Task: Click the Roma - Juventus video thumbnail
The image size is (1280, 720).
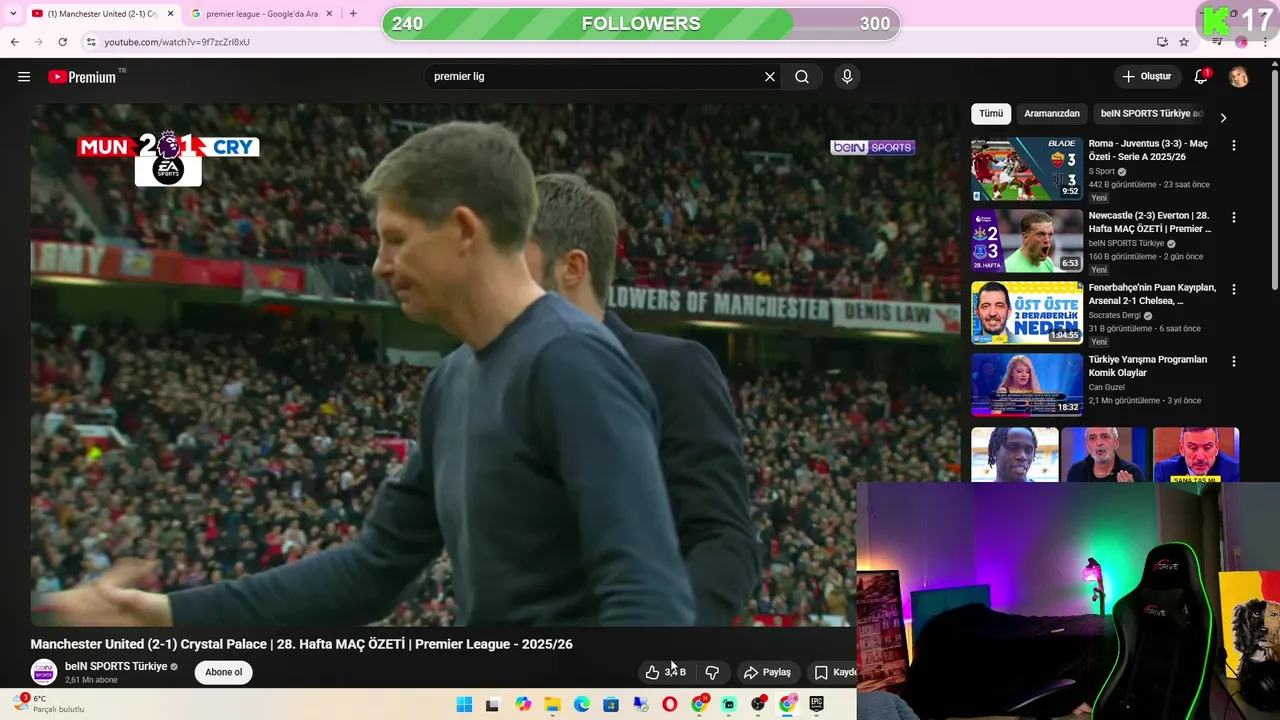Action: click(x=1027, y=169)
